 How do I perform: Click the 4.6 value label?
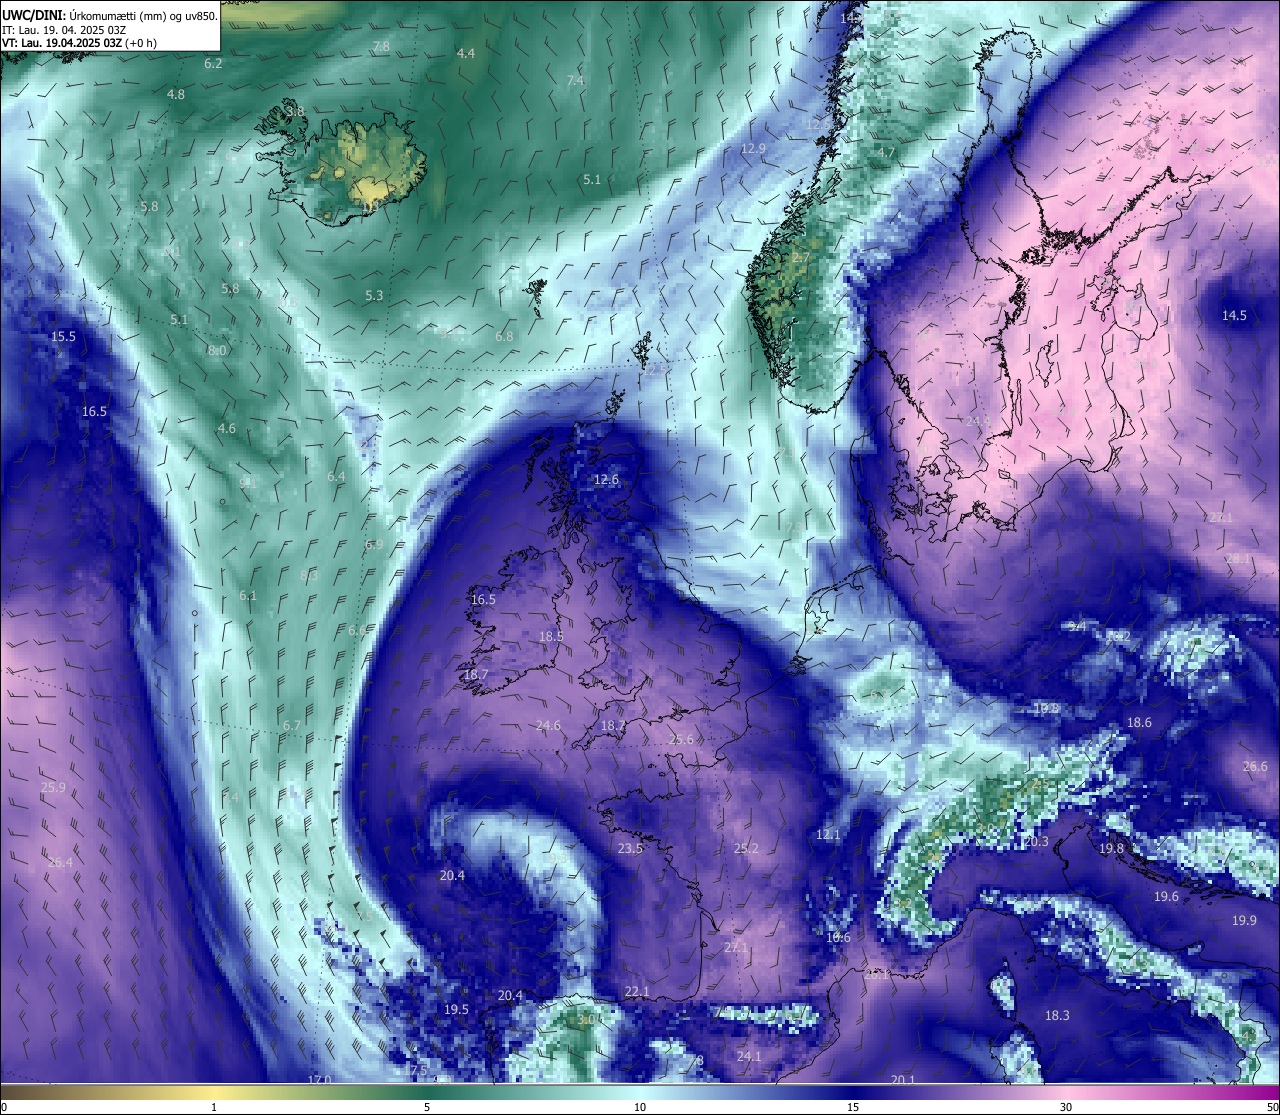pos(227,429)
